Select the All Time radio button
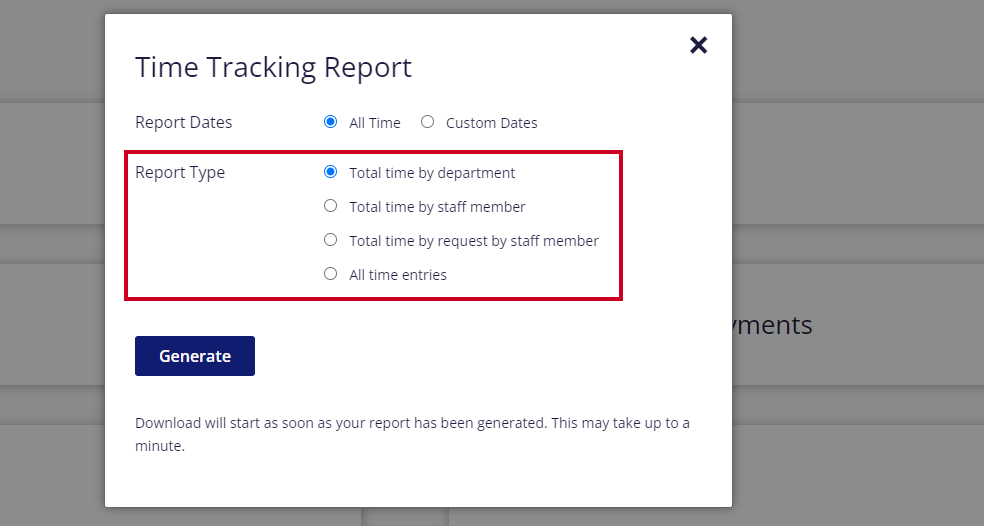This screenshot has width=984, height=526. click(330, 122)
